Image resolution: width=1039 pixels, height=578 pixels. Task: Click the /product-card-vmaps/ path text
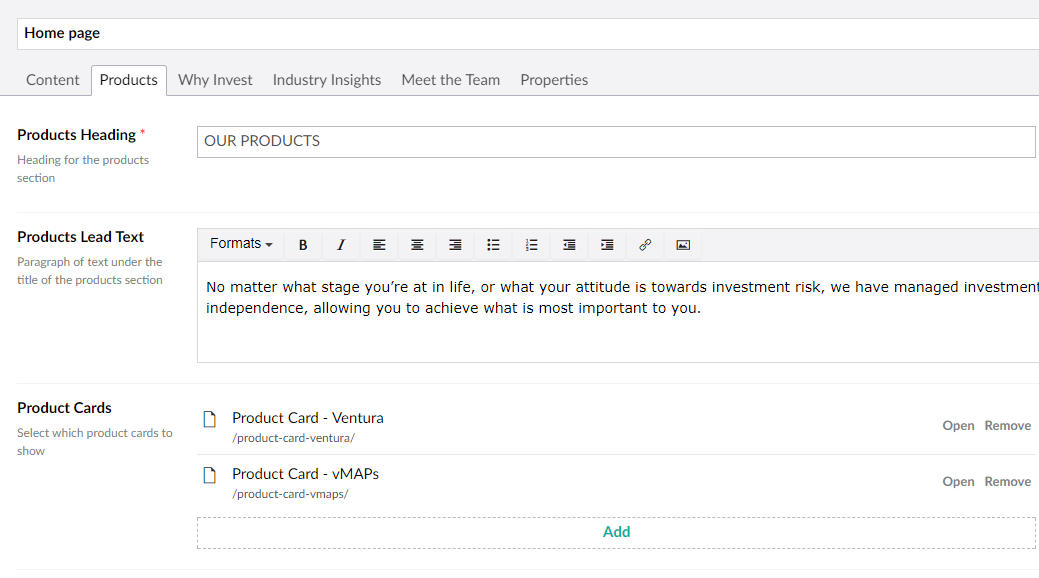(x=290, y=494)
